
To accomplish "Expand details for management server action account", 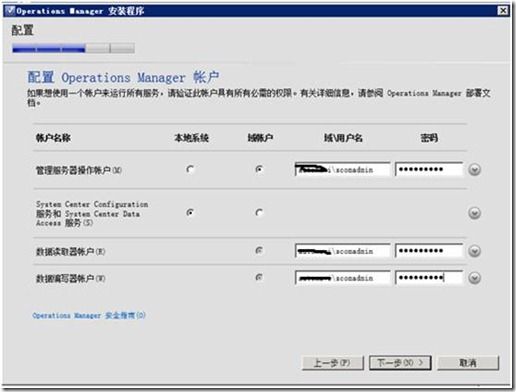I will click(474, 170).
